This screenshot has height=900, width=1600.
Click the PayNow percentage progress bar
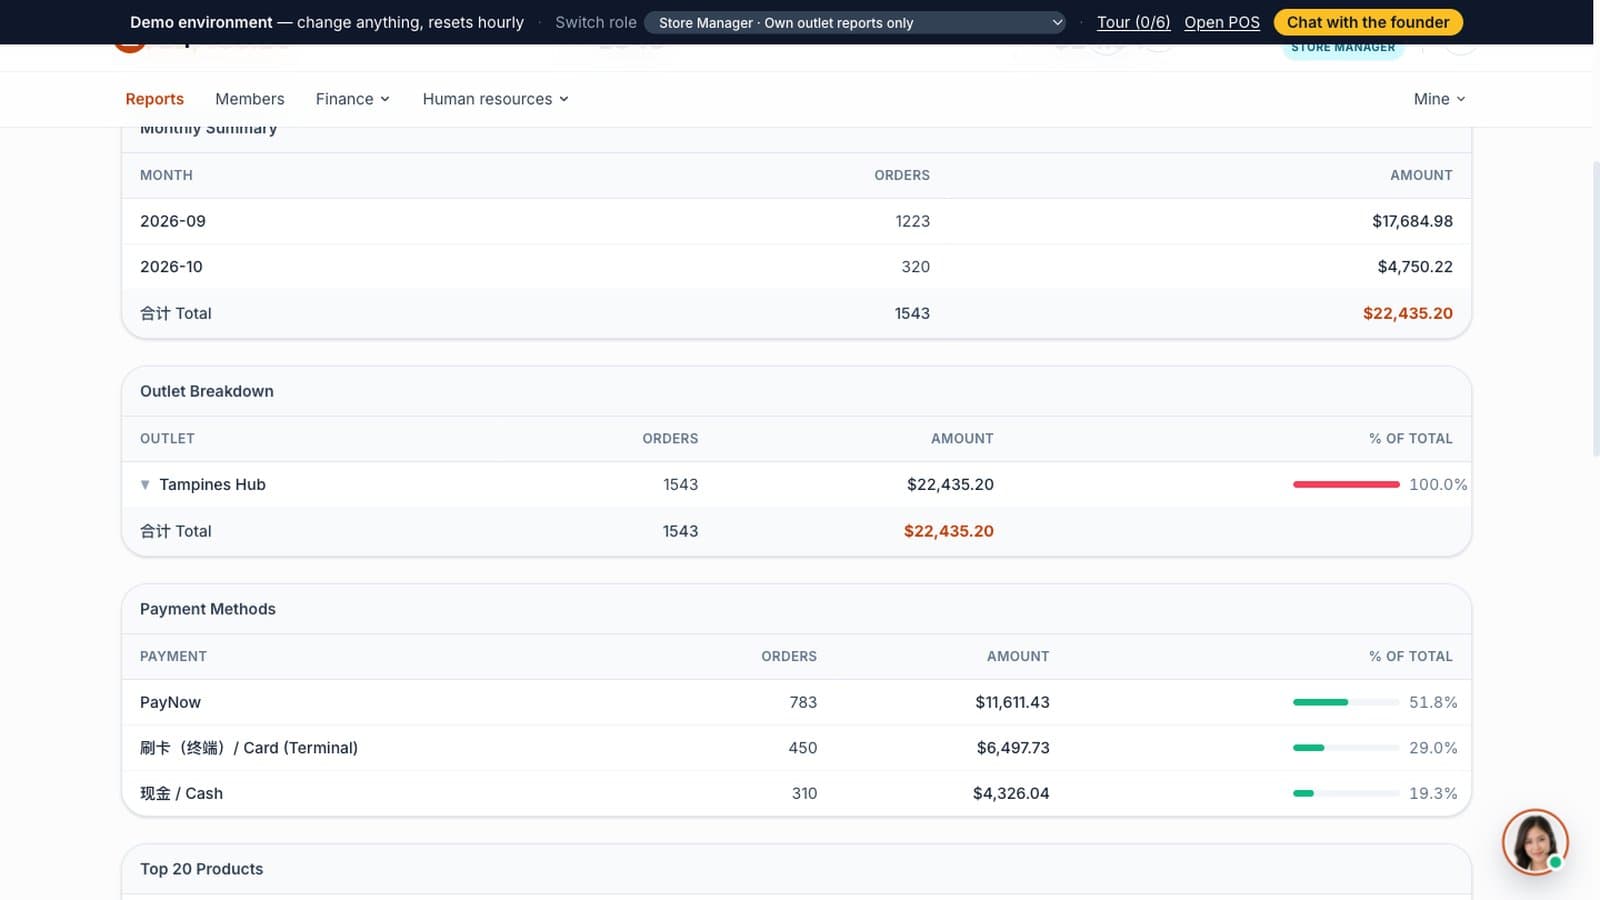pos(1346,702)
